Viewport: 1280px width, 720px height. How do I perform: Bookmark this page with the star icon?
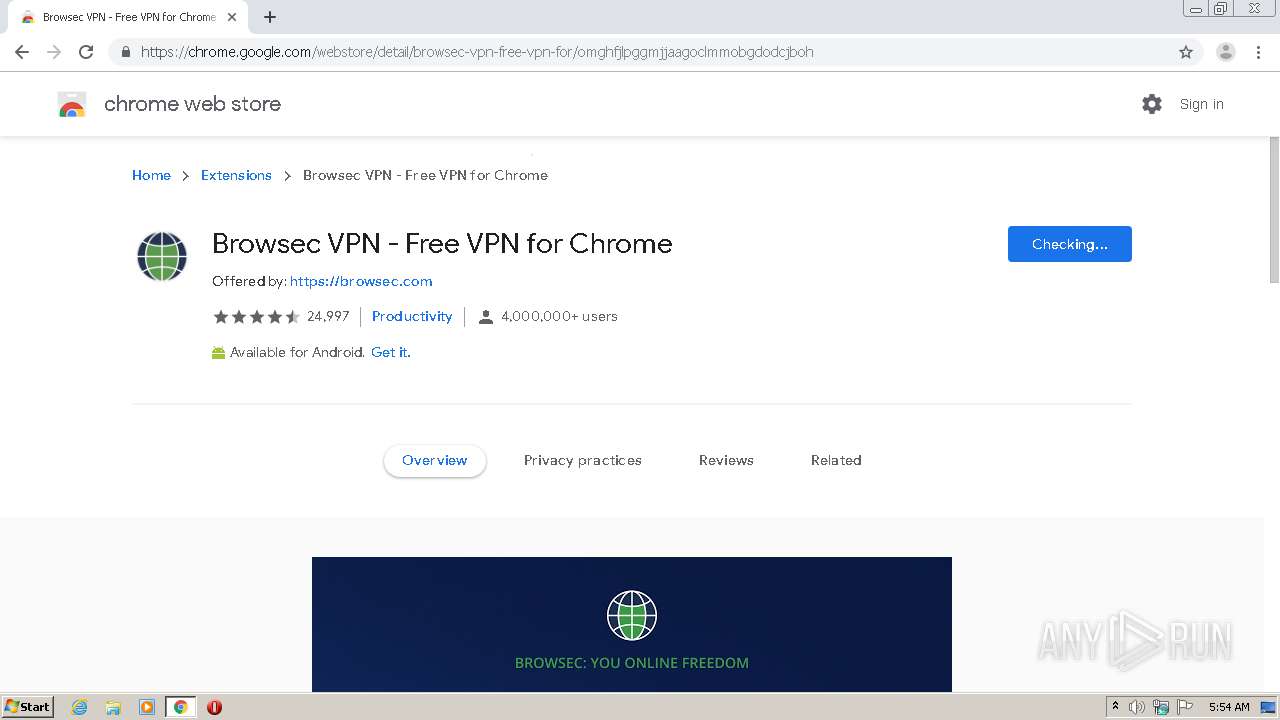[1186, 52]
